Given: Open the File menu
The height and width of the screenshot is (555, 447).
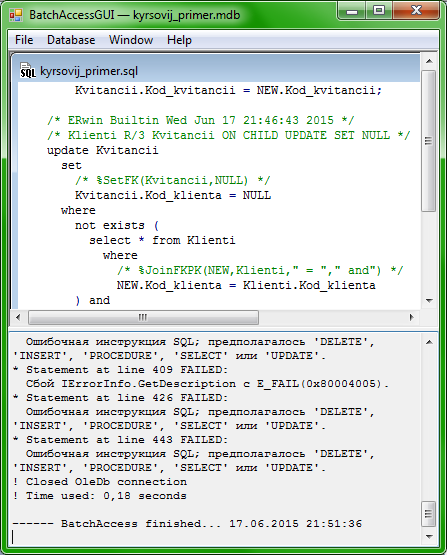Looking at the screenshot, I should click(x=24, y=40).
